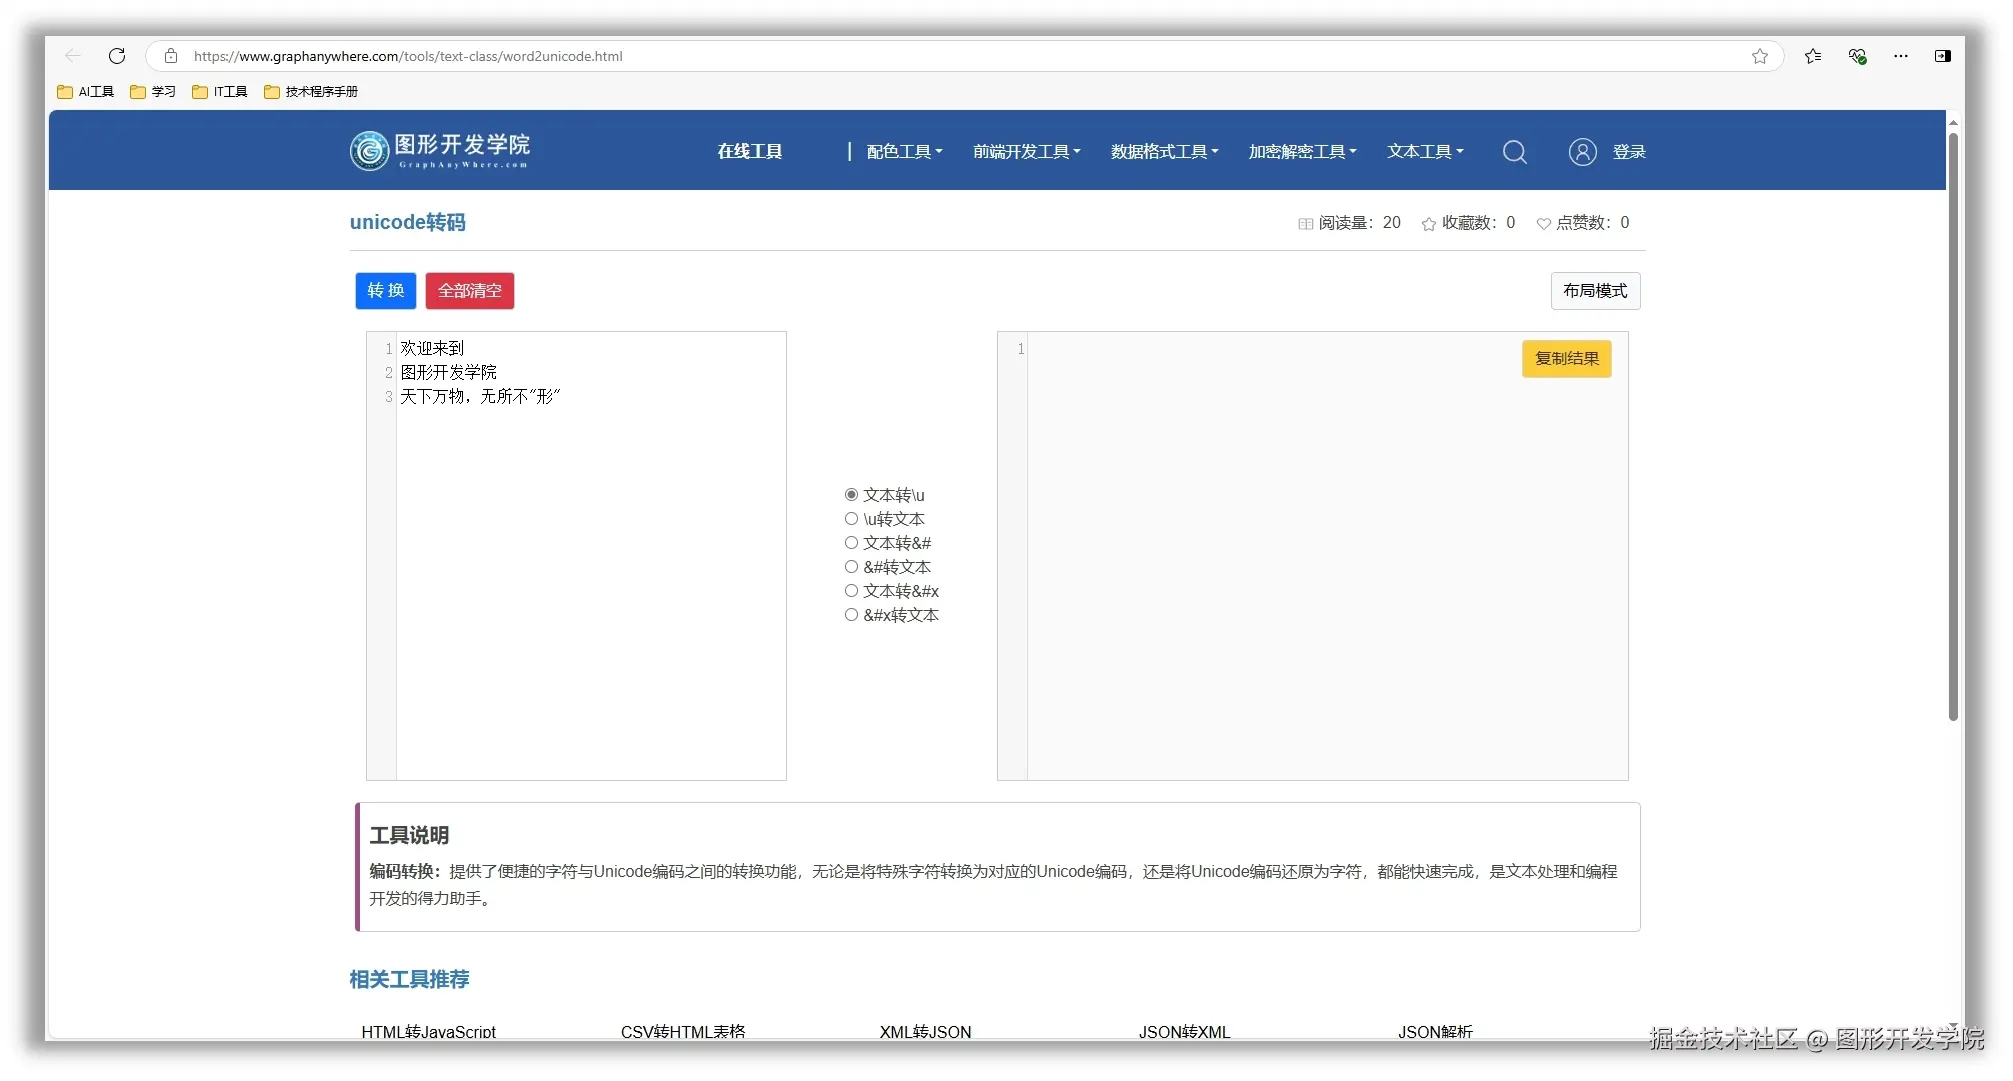Click the star icon beside 收藏数

(1428, 223)
